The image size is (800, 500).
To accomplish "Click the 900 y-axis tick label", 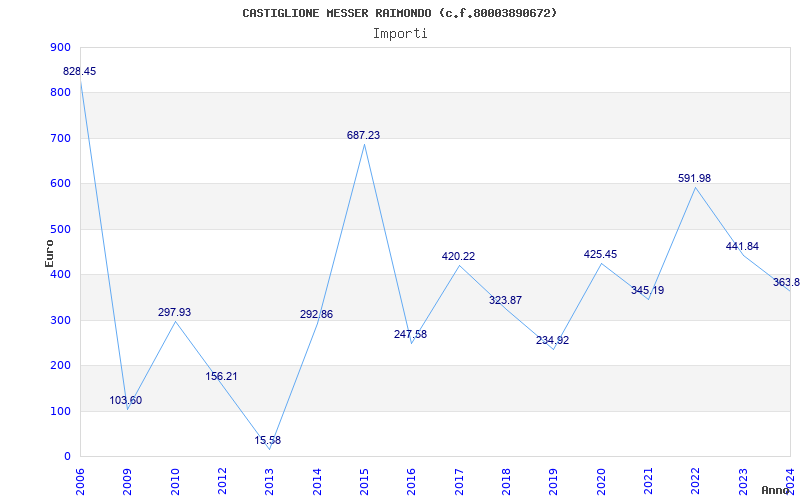I will (60, 47).
